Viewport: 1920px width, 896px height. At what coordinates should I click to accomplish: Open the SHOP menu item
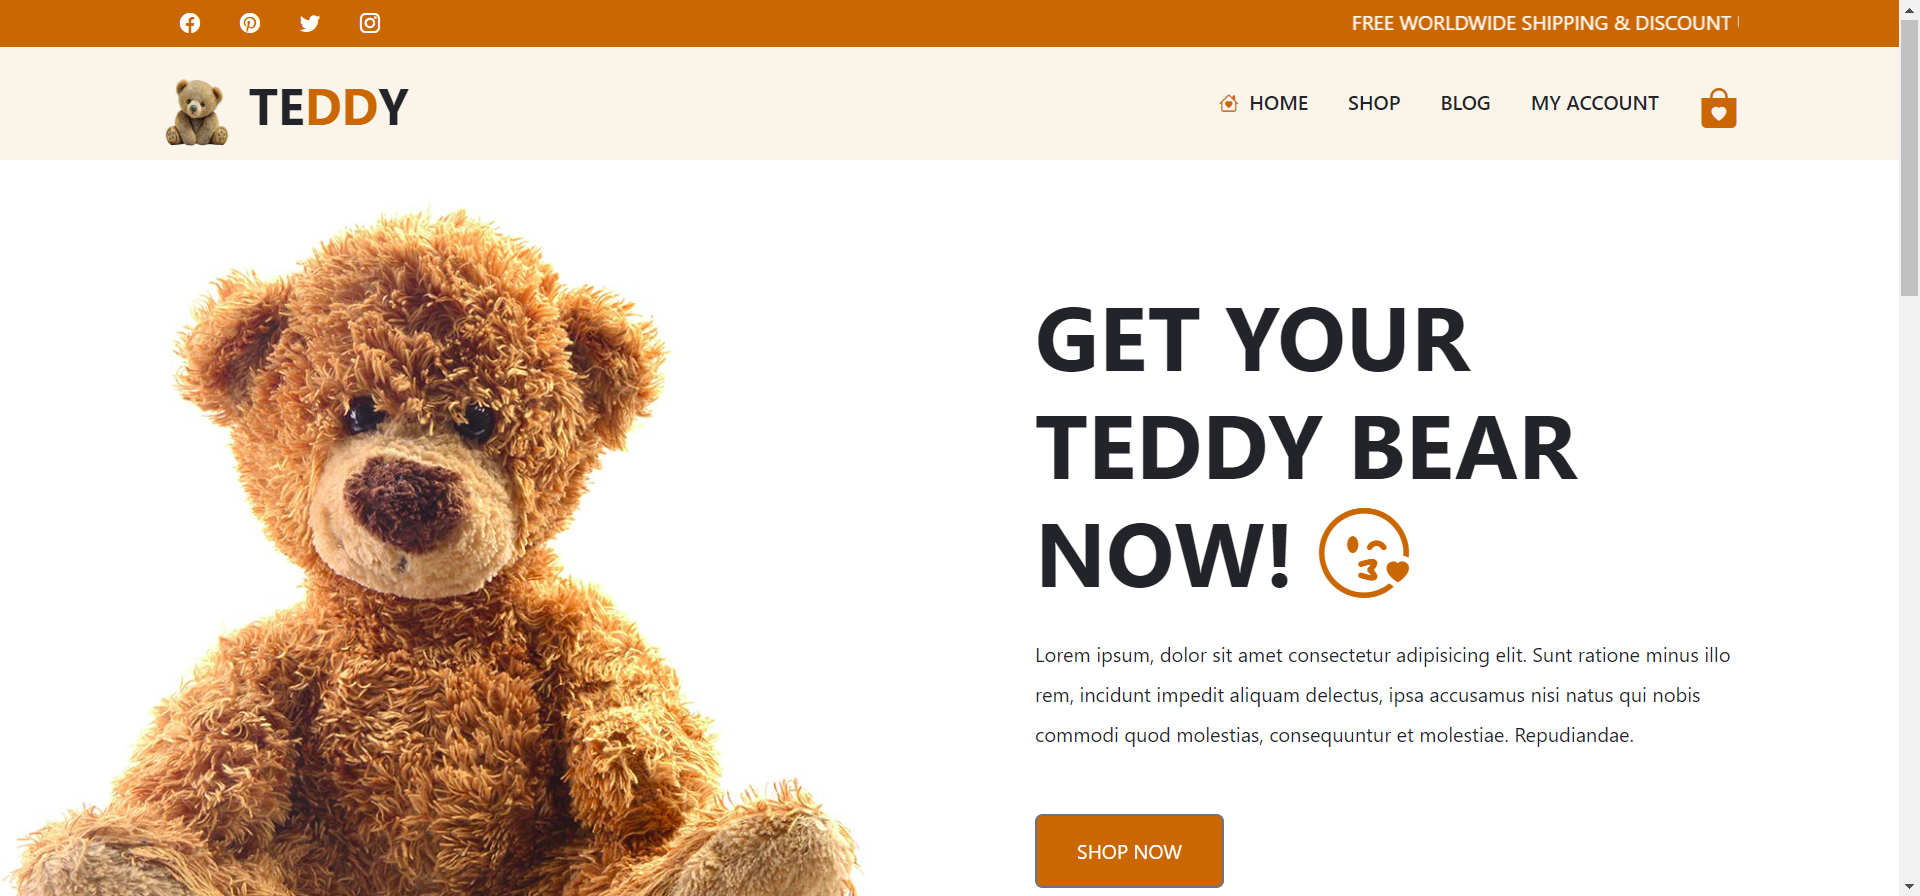[1373, 103]
